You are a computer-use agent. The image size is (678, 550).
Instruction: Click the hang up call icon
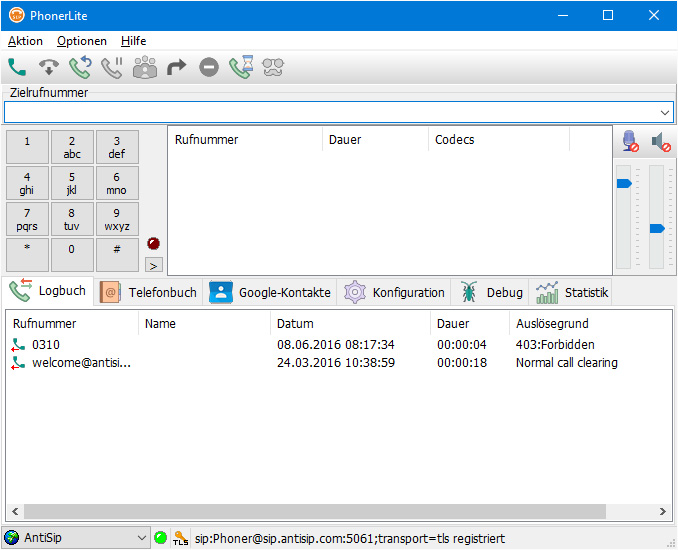click(x=49, y=68)
